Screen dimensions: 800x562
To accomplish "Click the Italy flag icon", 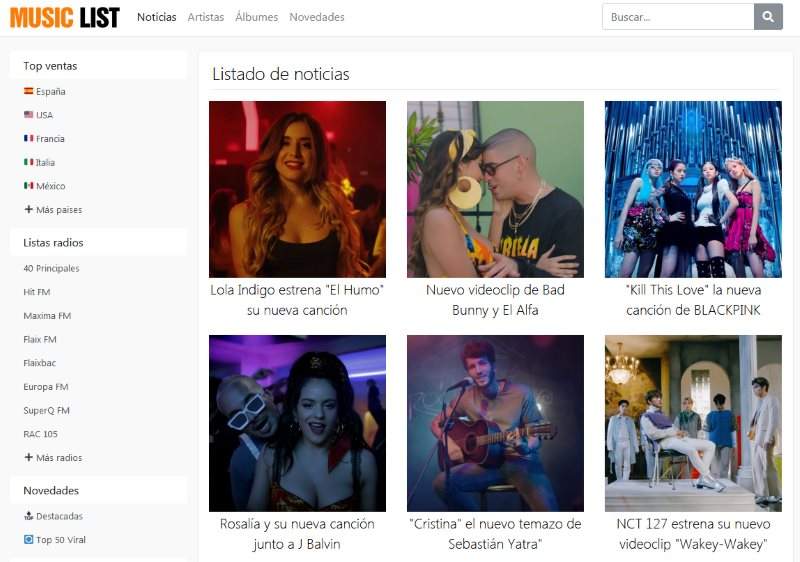I will tap(29, 162).
